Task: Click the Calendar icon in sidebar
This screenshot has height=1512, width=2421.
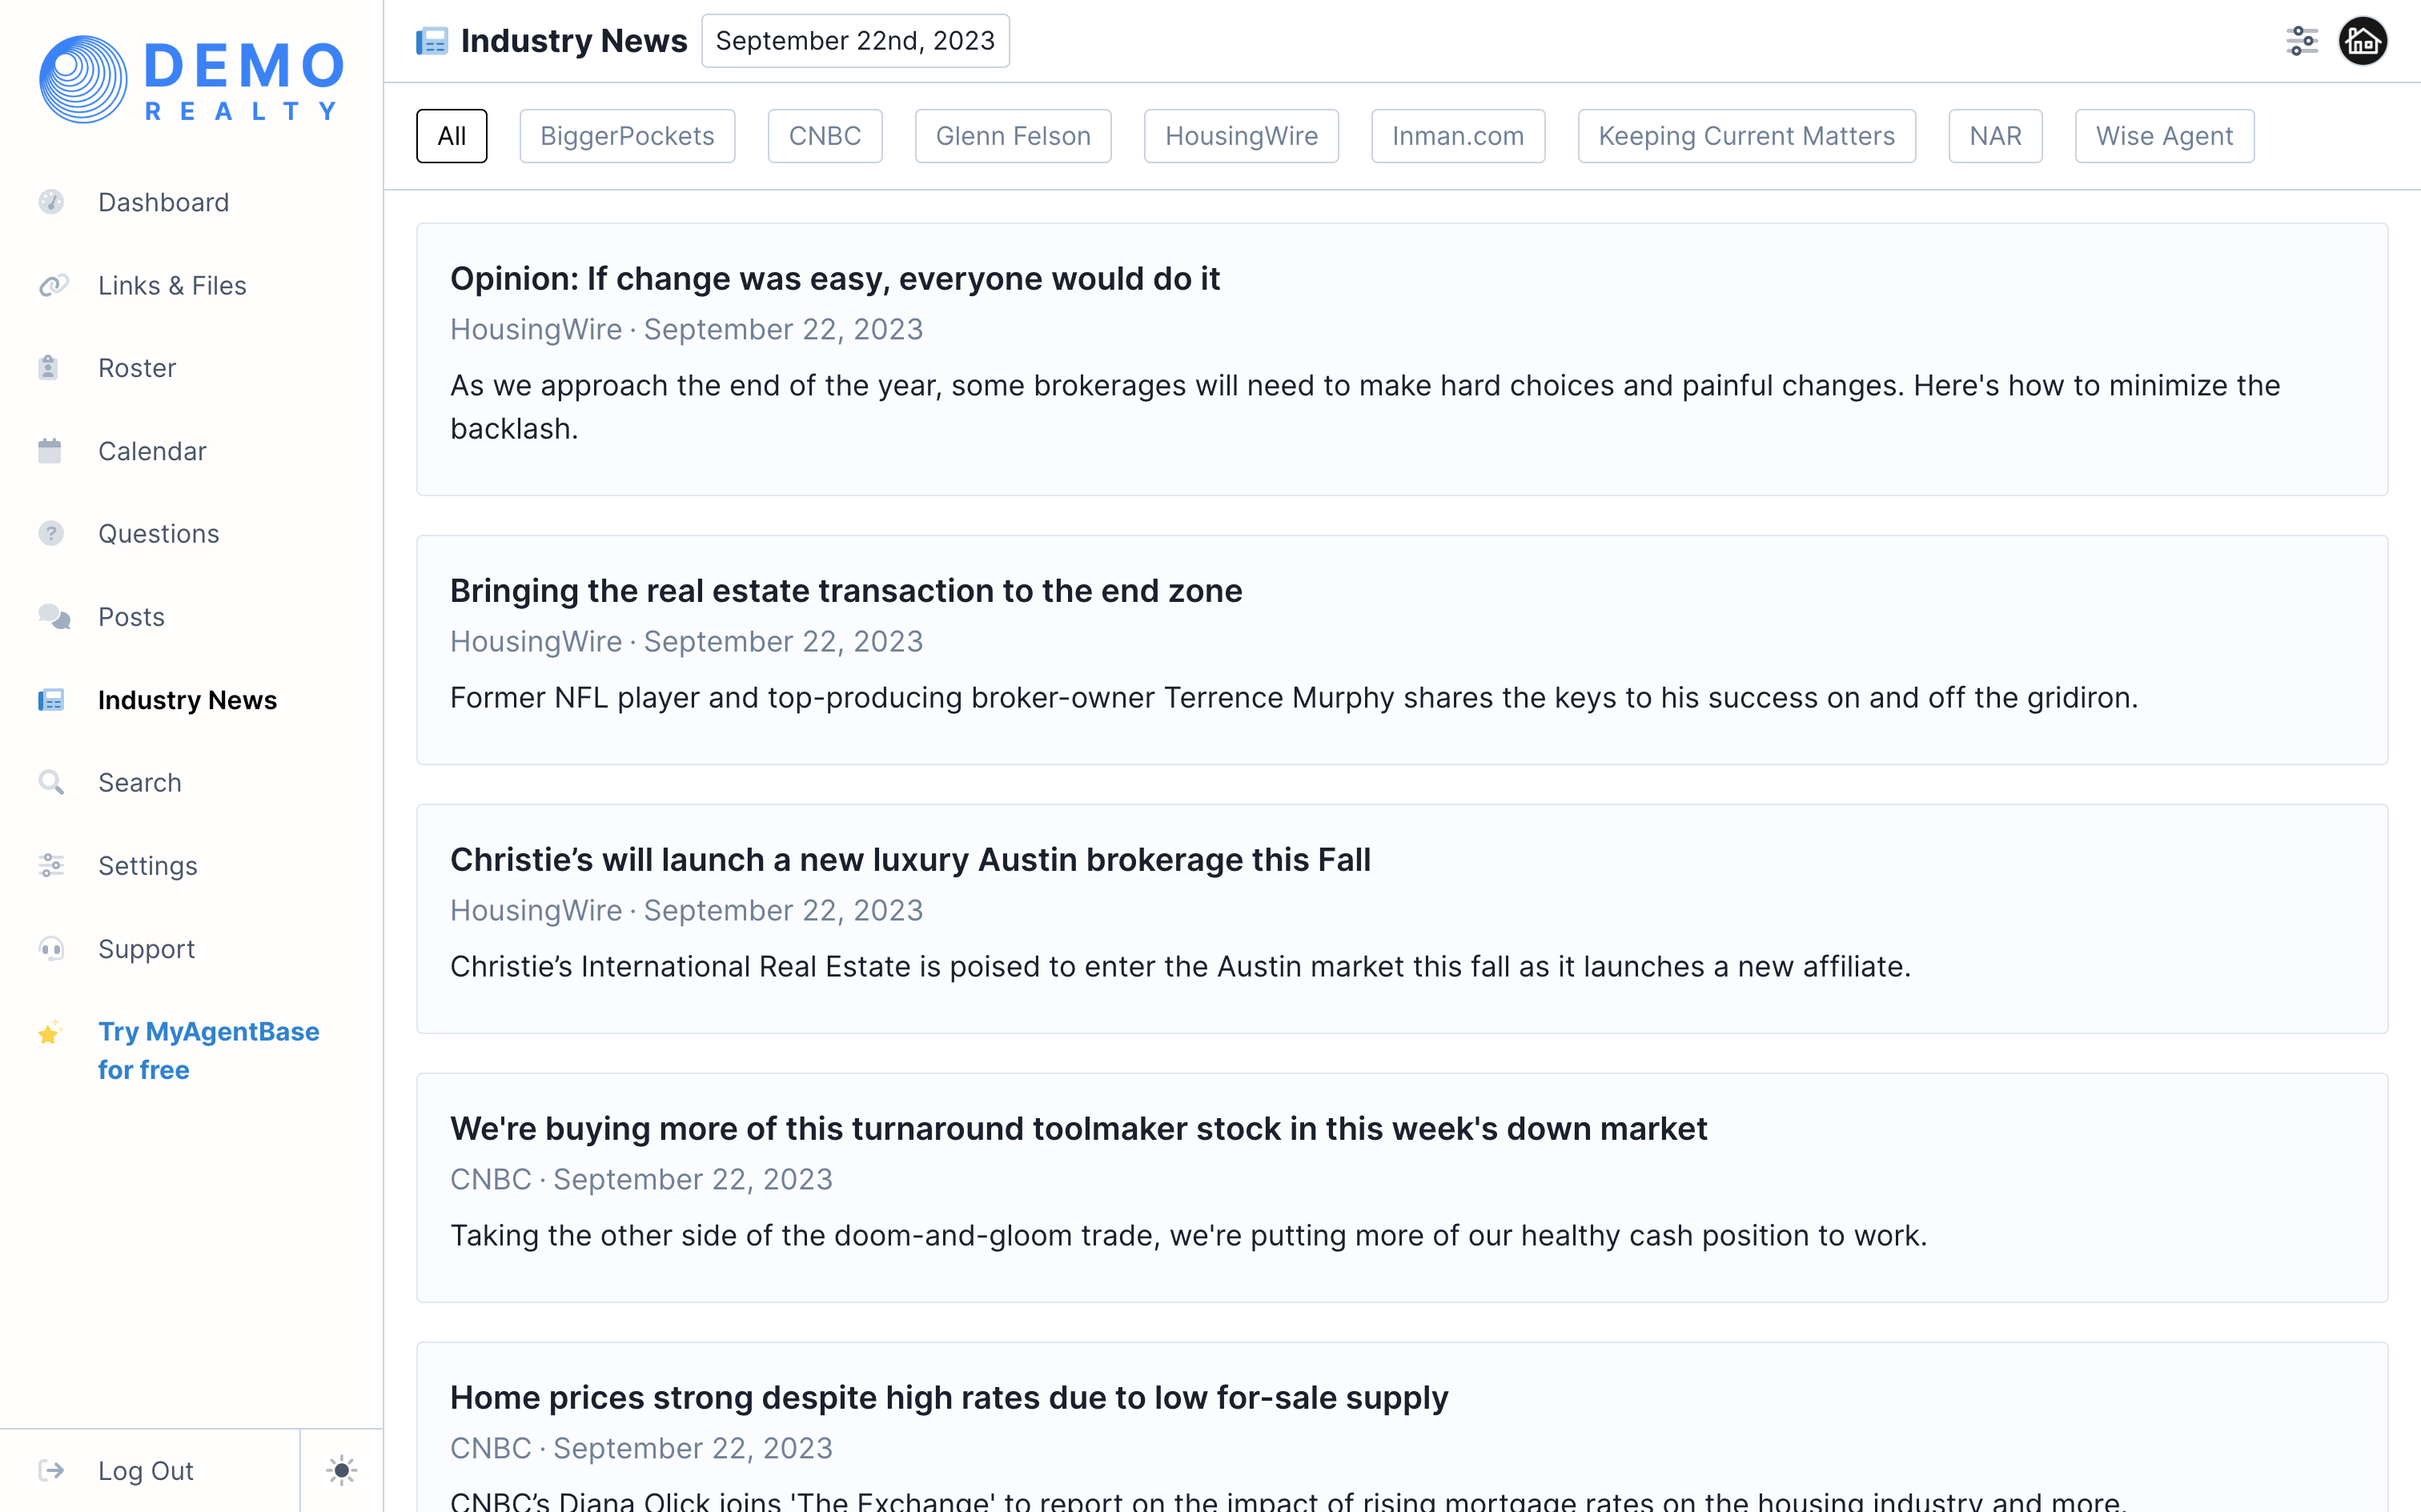Action: [x=50, y=451]
